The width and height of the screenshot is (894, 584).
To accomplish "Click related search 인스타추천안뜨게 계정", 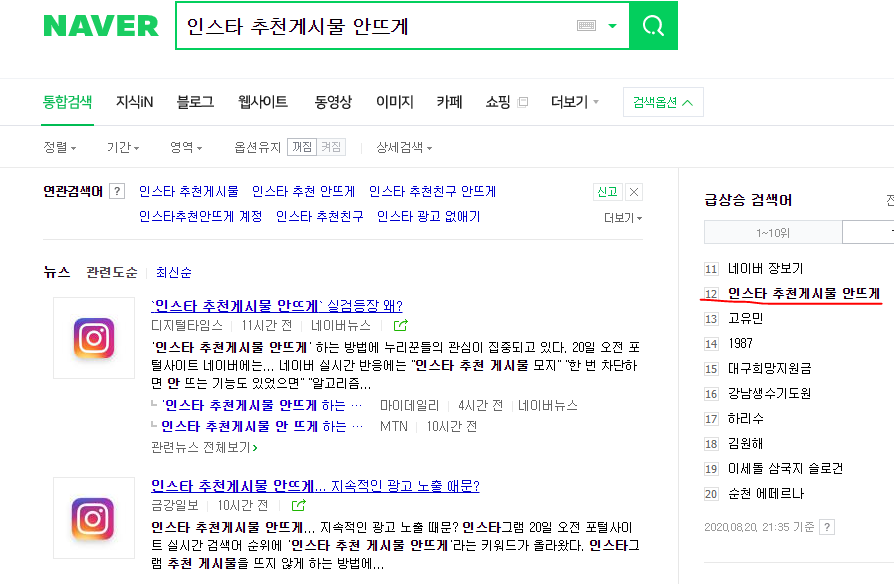I will point(201,216).
